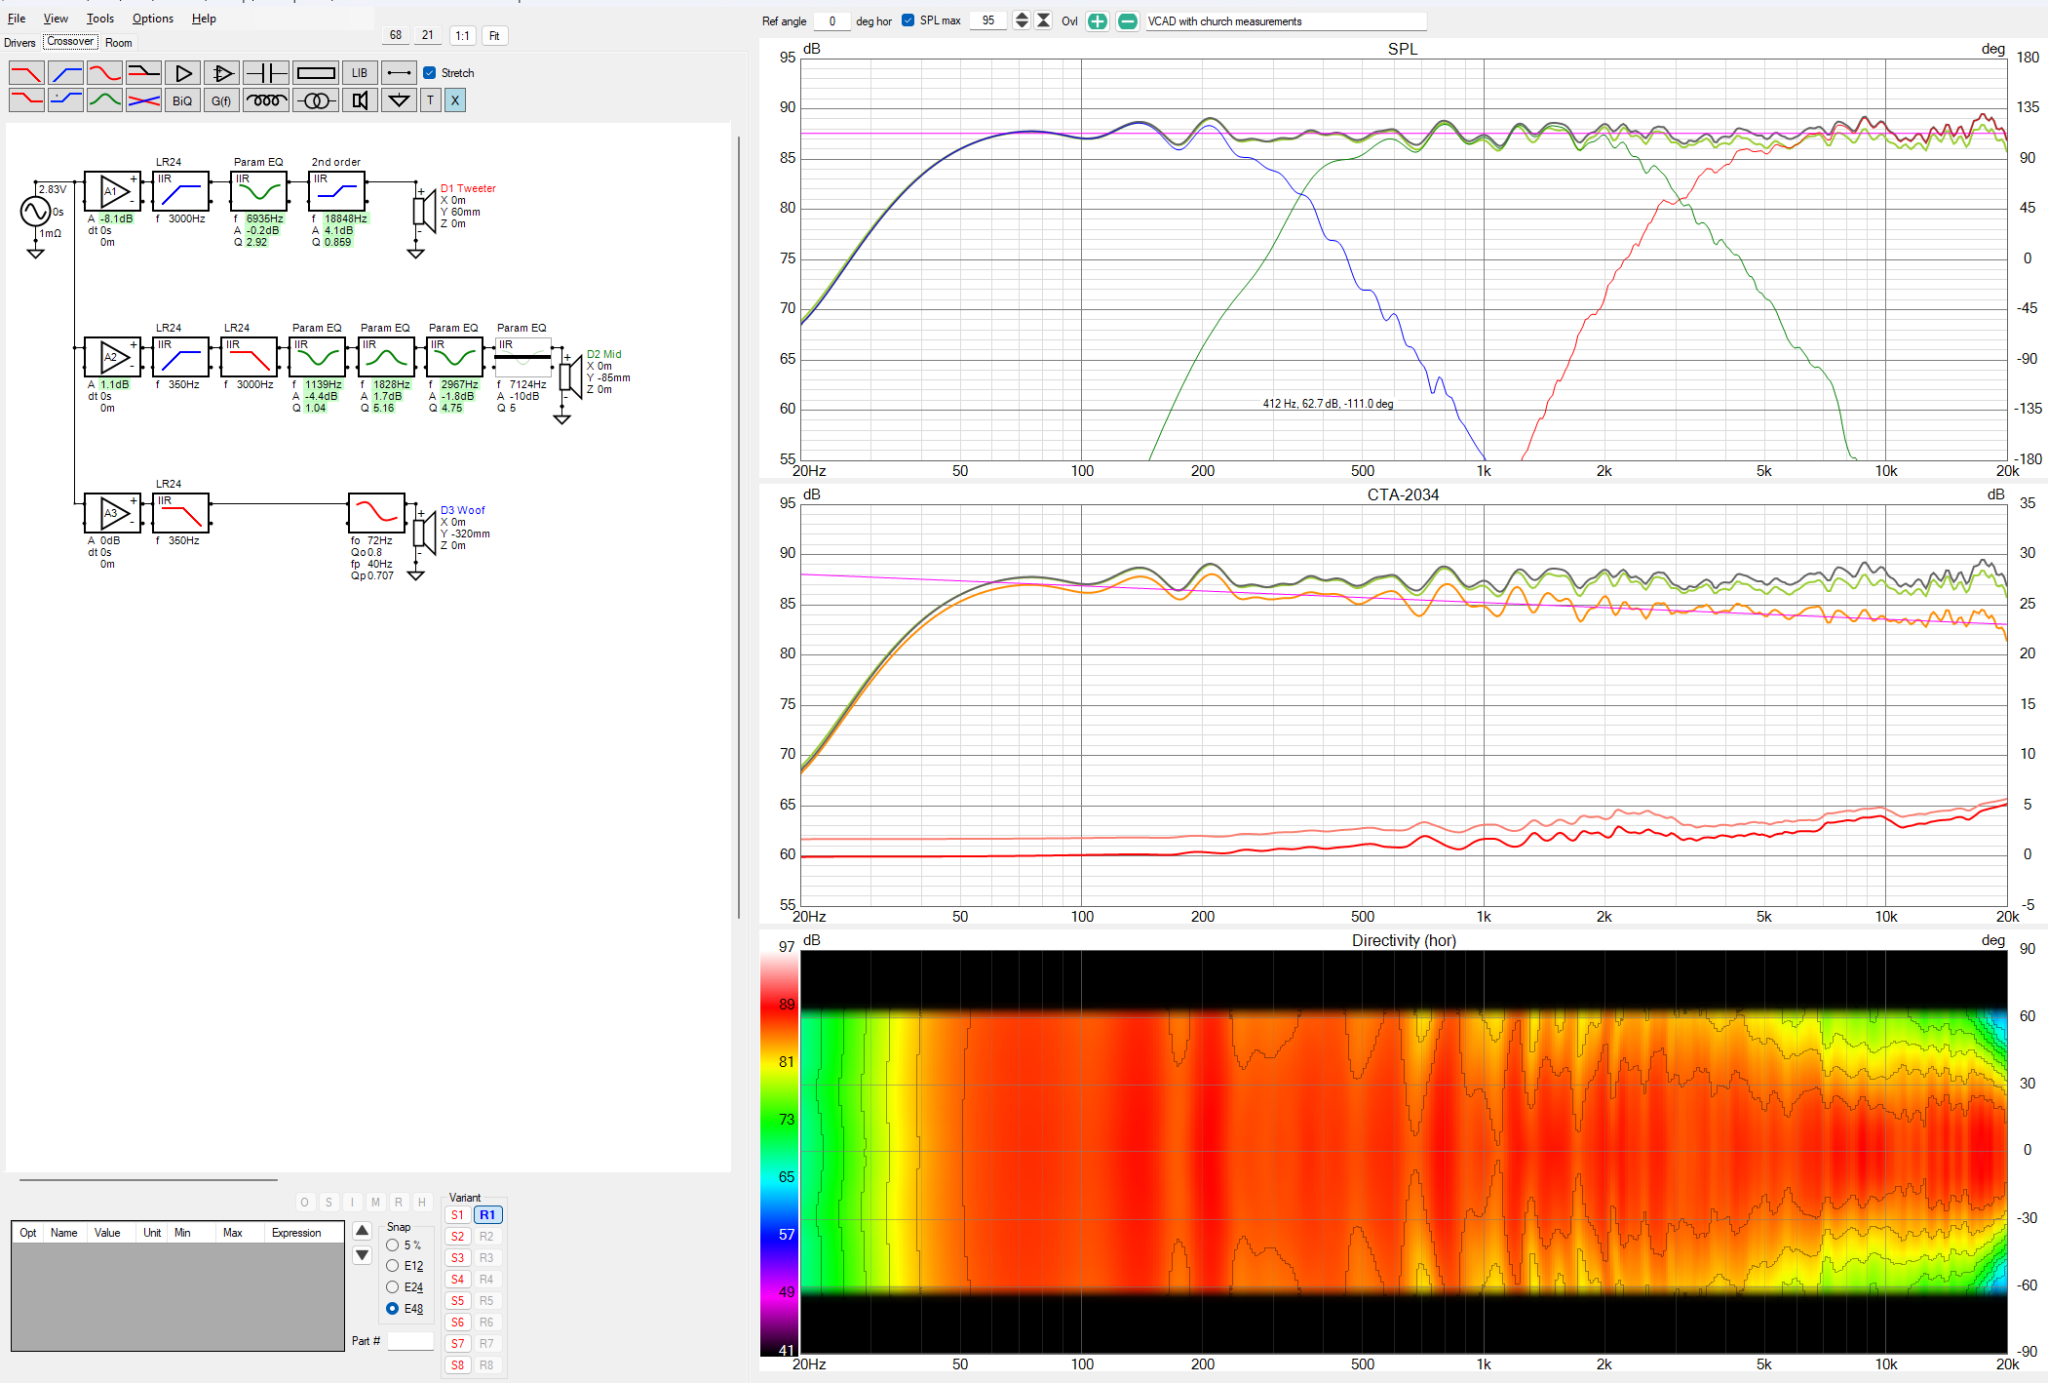Remove overlay with the green minus button
2048x1383 pixels.
[1127, 21]
